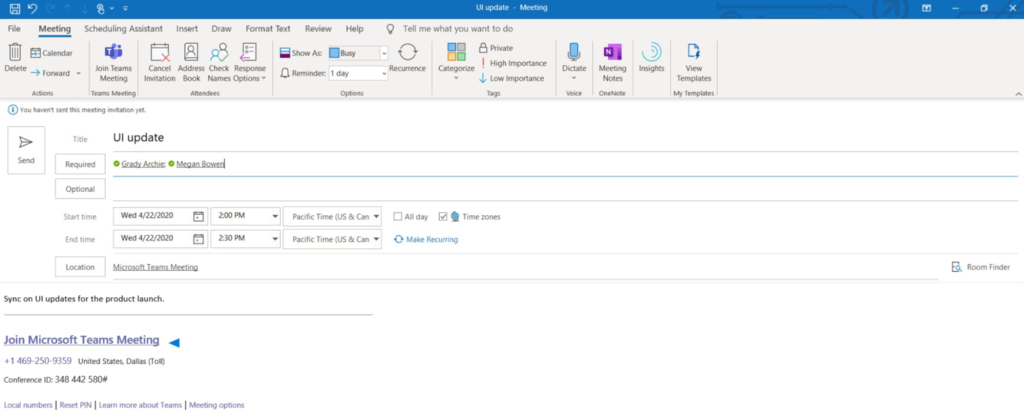Viewport: 1024px width, 419px height.
Task: Open the Draw tab
Action: click(221, 29)
